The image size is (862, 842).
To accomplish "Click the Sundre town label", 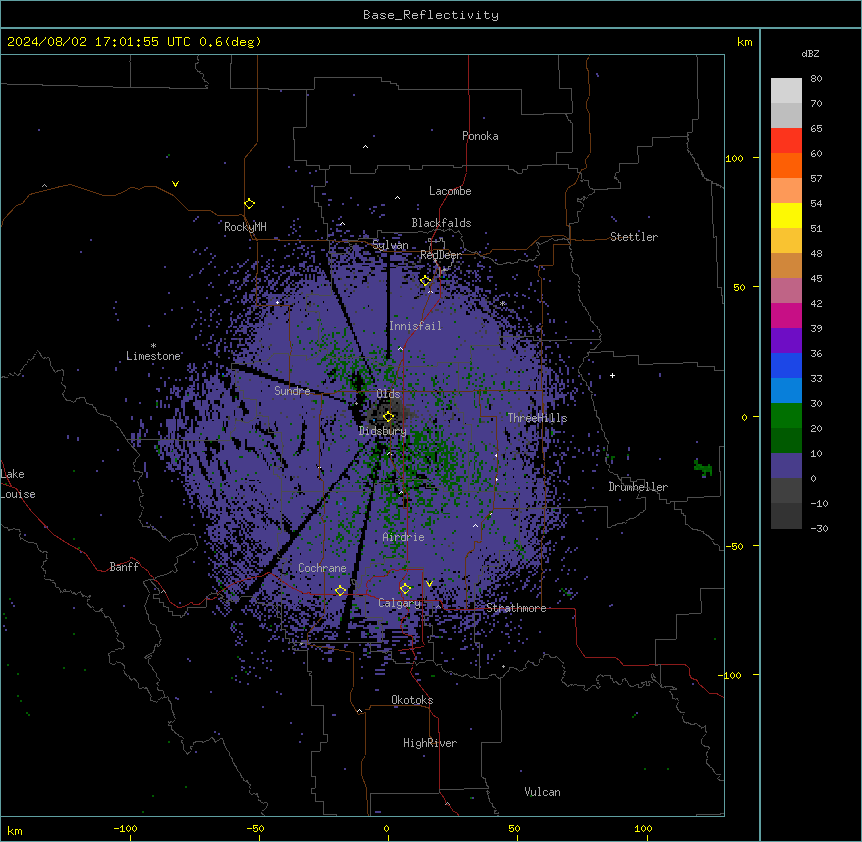I will 292,391.
